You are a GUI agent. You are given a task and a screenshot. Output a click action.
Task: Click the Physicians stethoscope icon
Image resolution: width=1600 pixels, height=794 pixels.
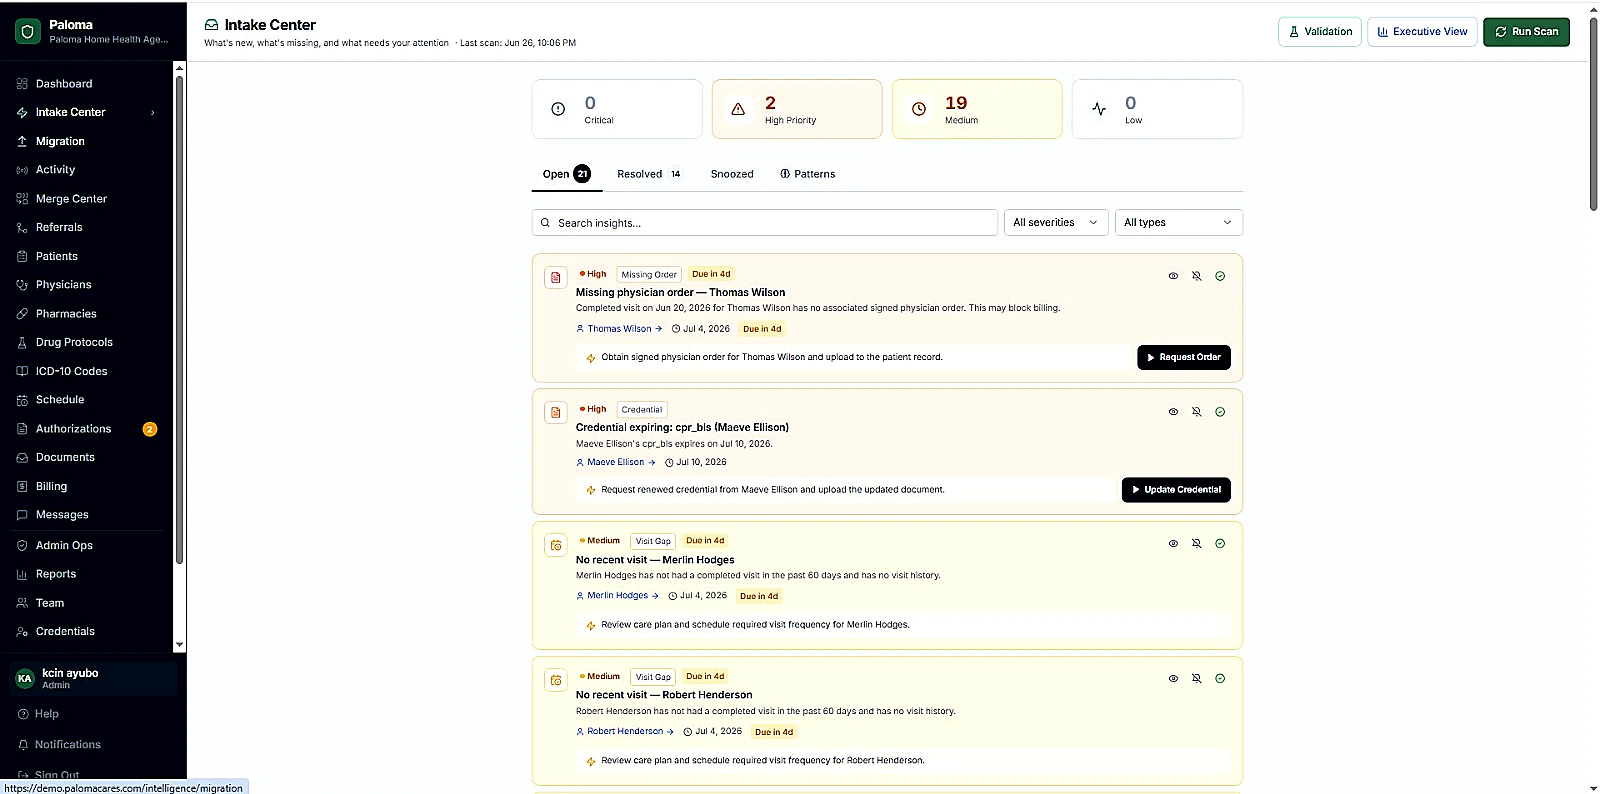[22, 285]
